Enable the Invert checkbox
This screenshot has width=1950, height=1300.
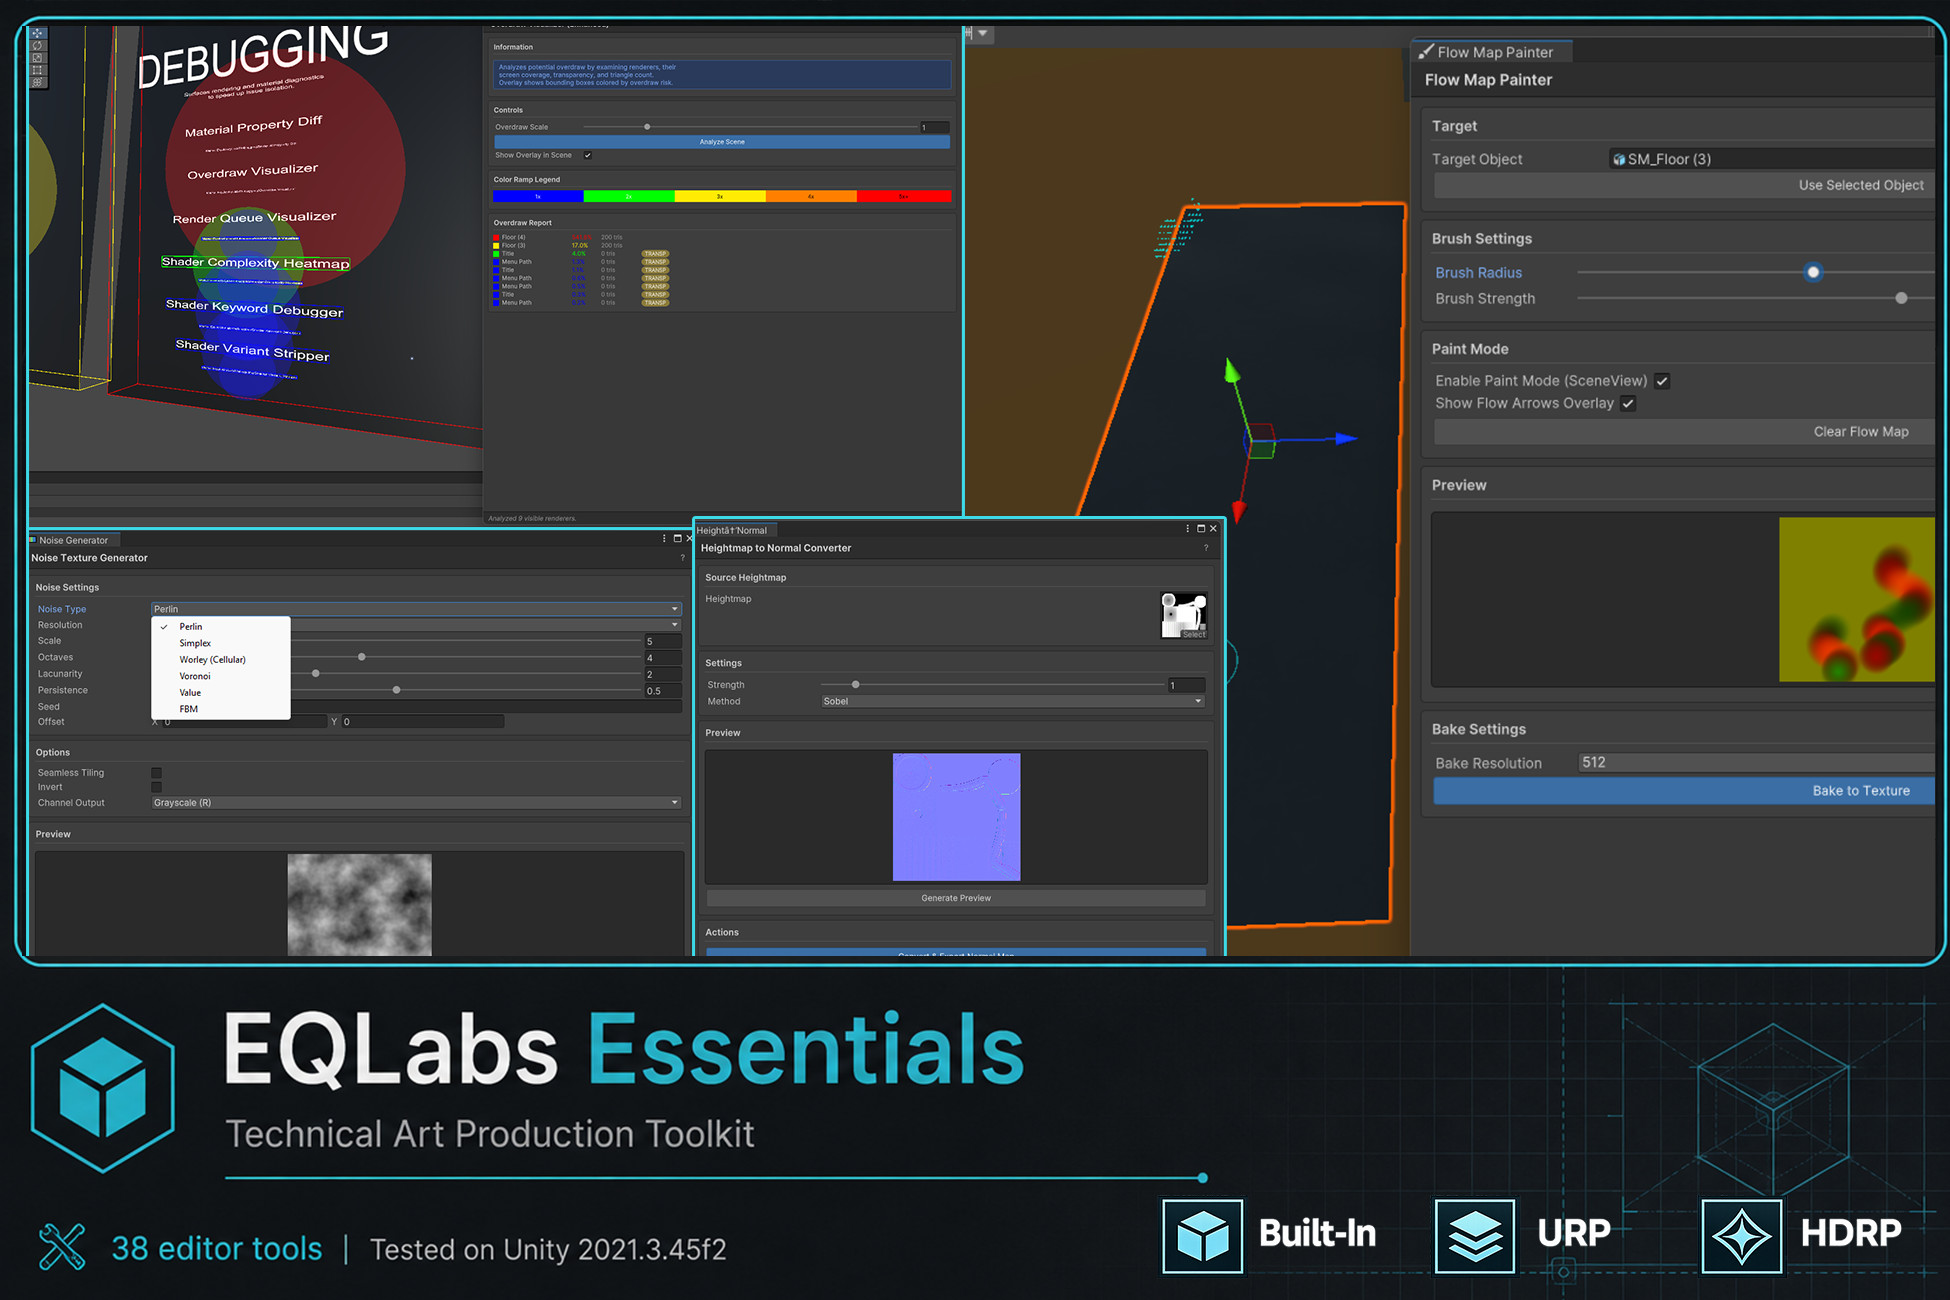[156, 787]
